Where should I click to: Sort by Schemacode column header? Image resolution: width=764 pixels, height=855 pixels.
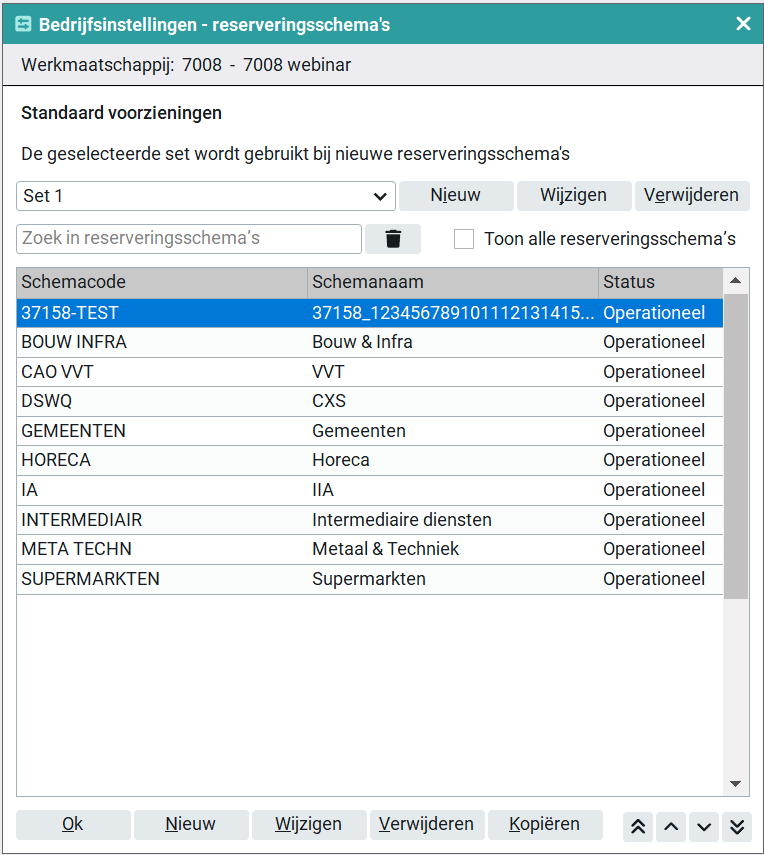[x=161, y=282]
